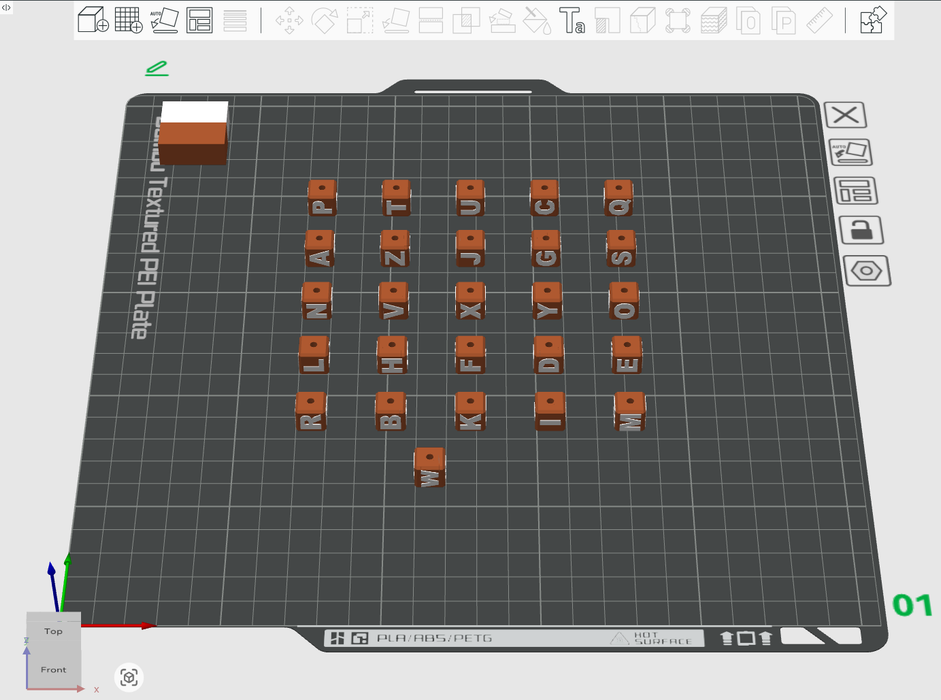
Task: Edit plate name with green pencil
Action: (157, 68)
